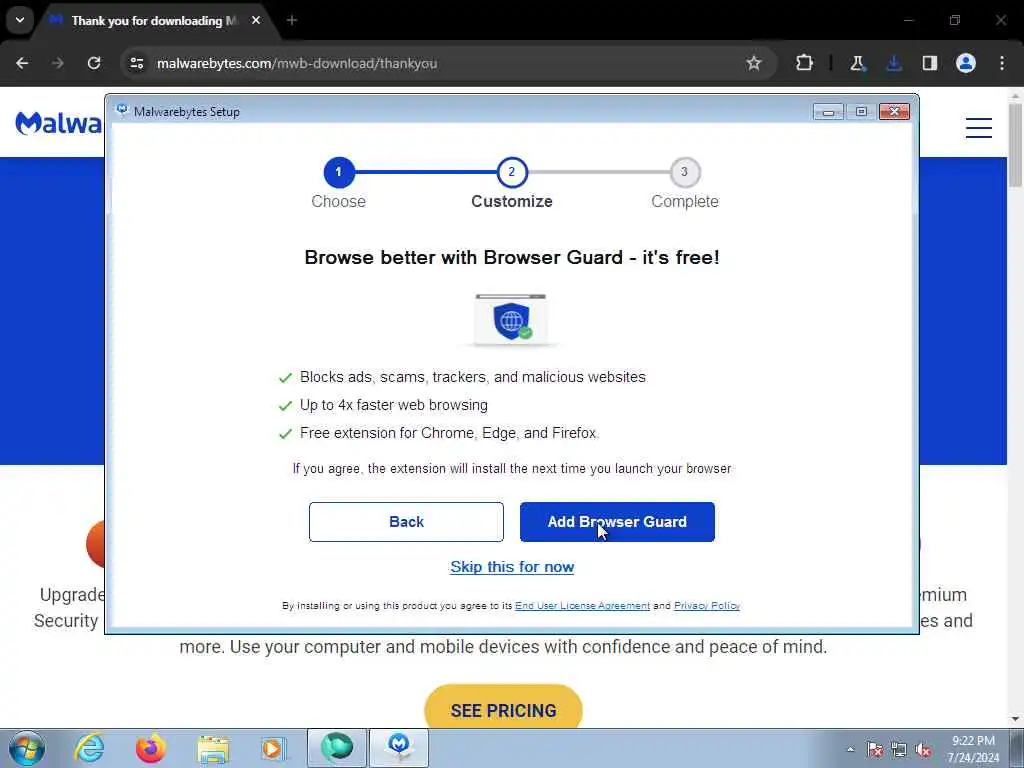Open Chrome three-dot menu

(1002, 63)
